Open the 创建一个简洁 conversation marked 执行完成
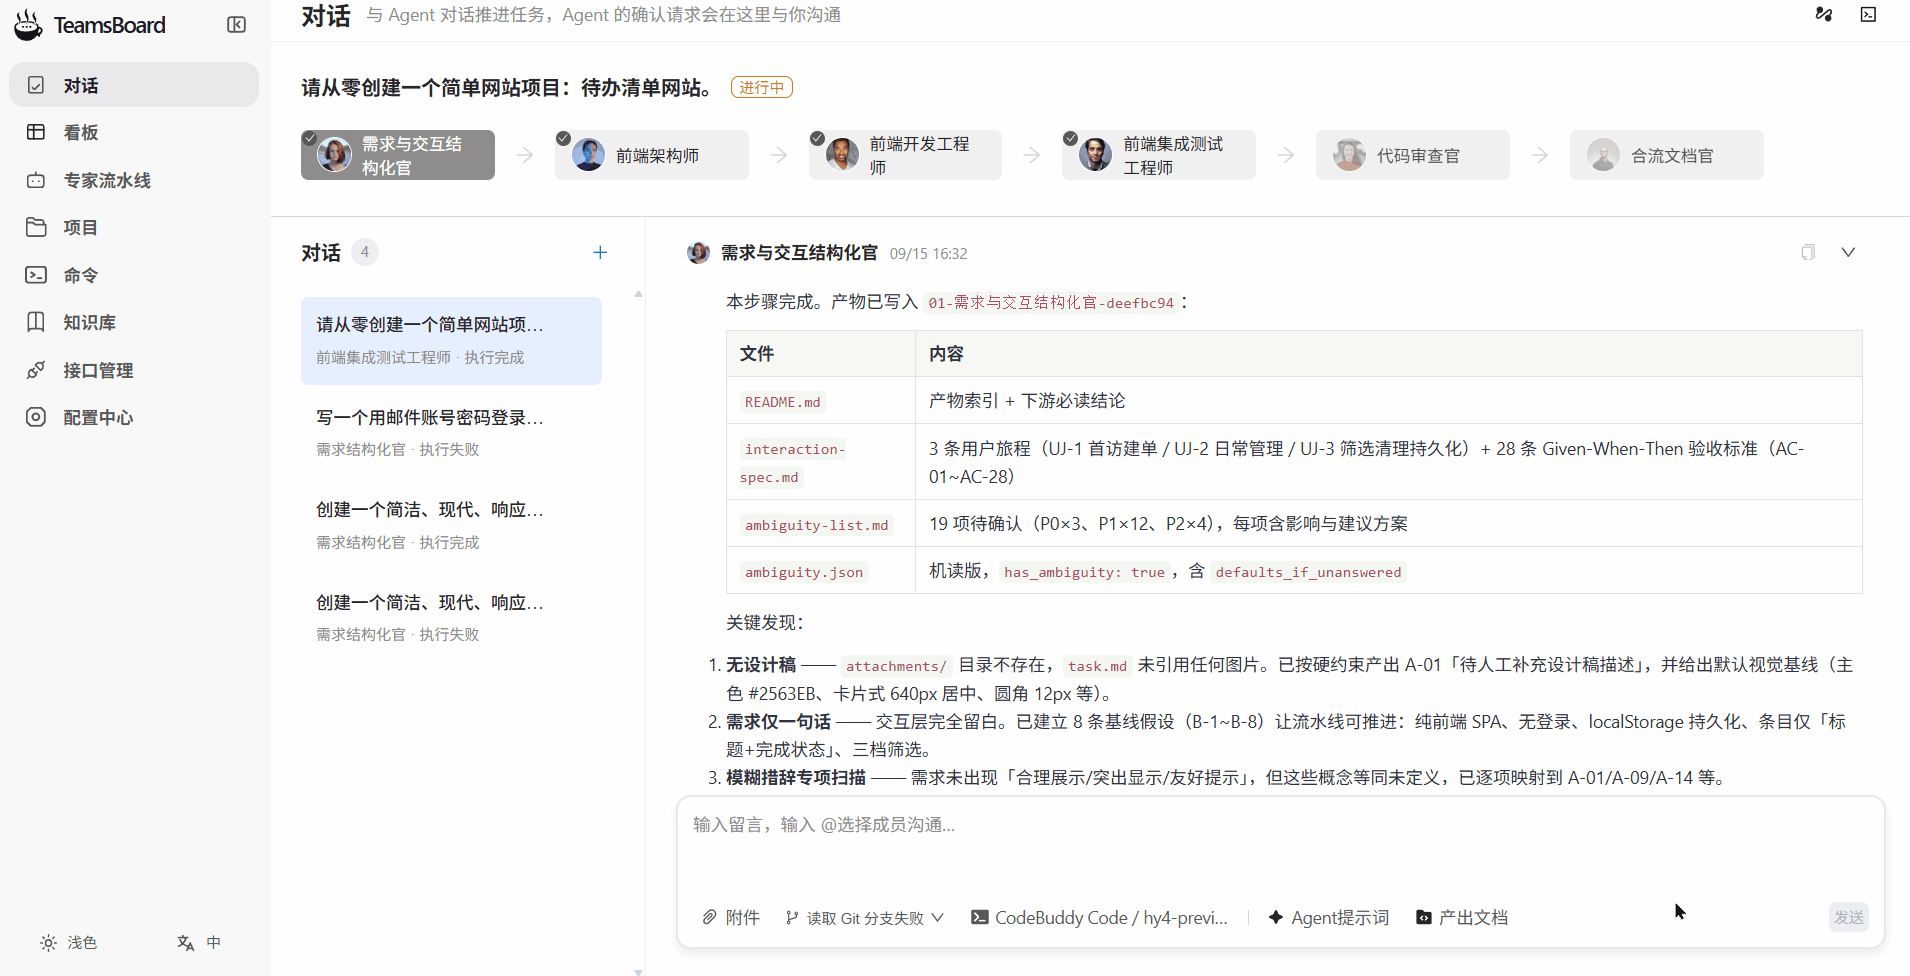This screenshot has width=1910, height=976. pos(451,525)
